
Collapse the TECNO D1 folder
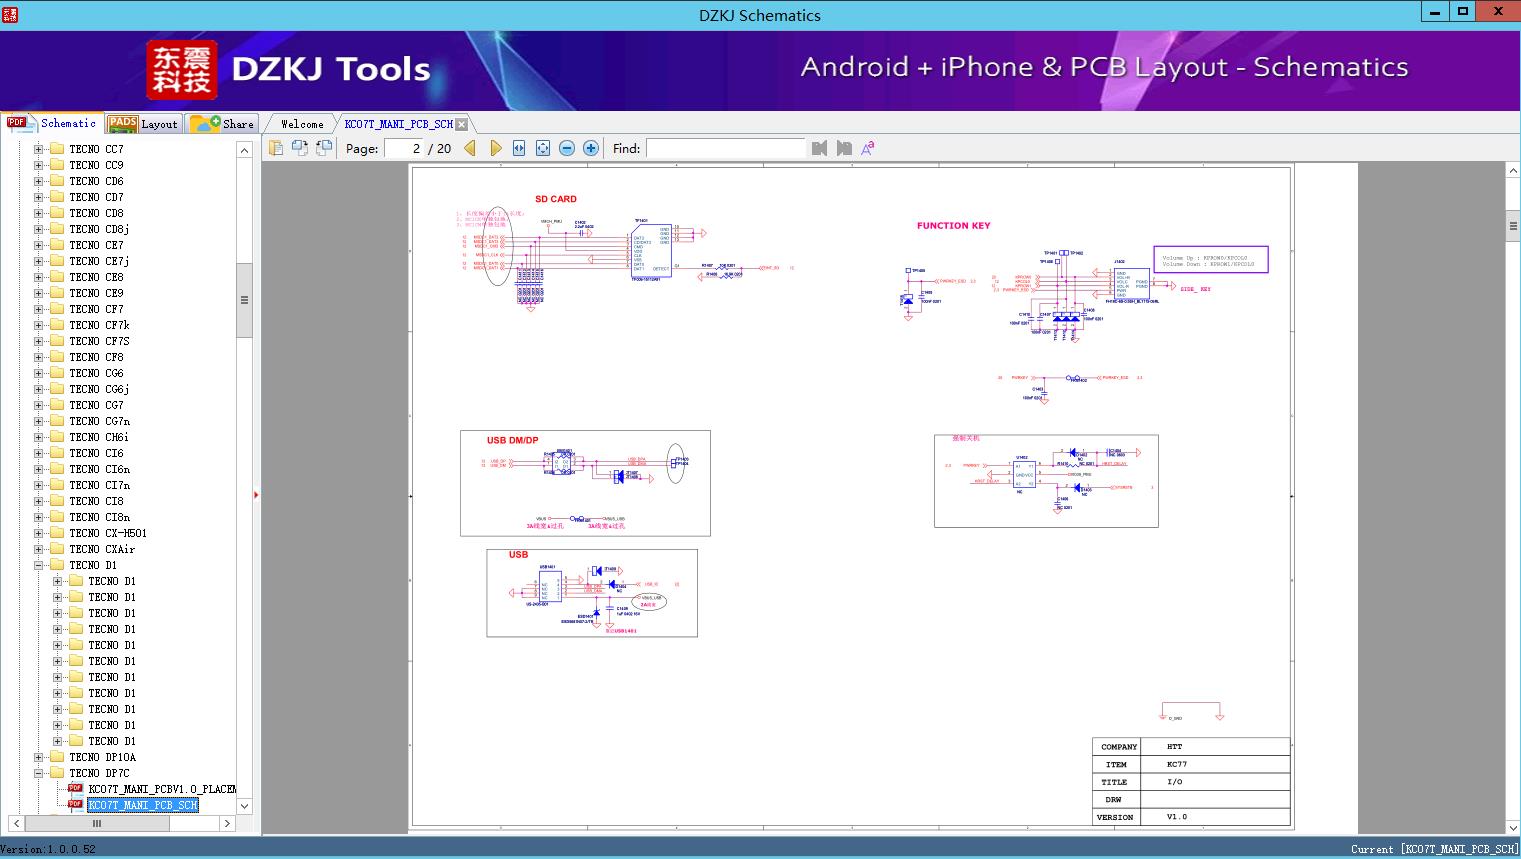39,565
